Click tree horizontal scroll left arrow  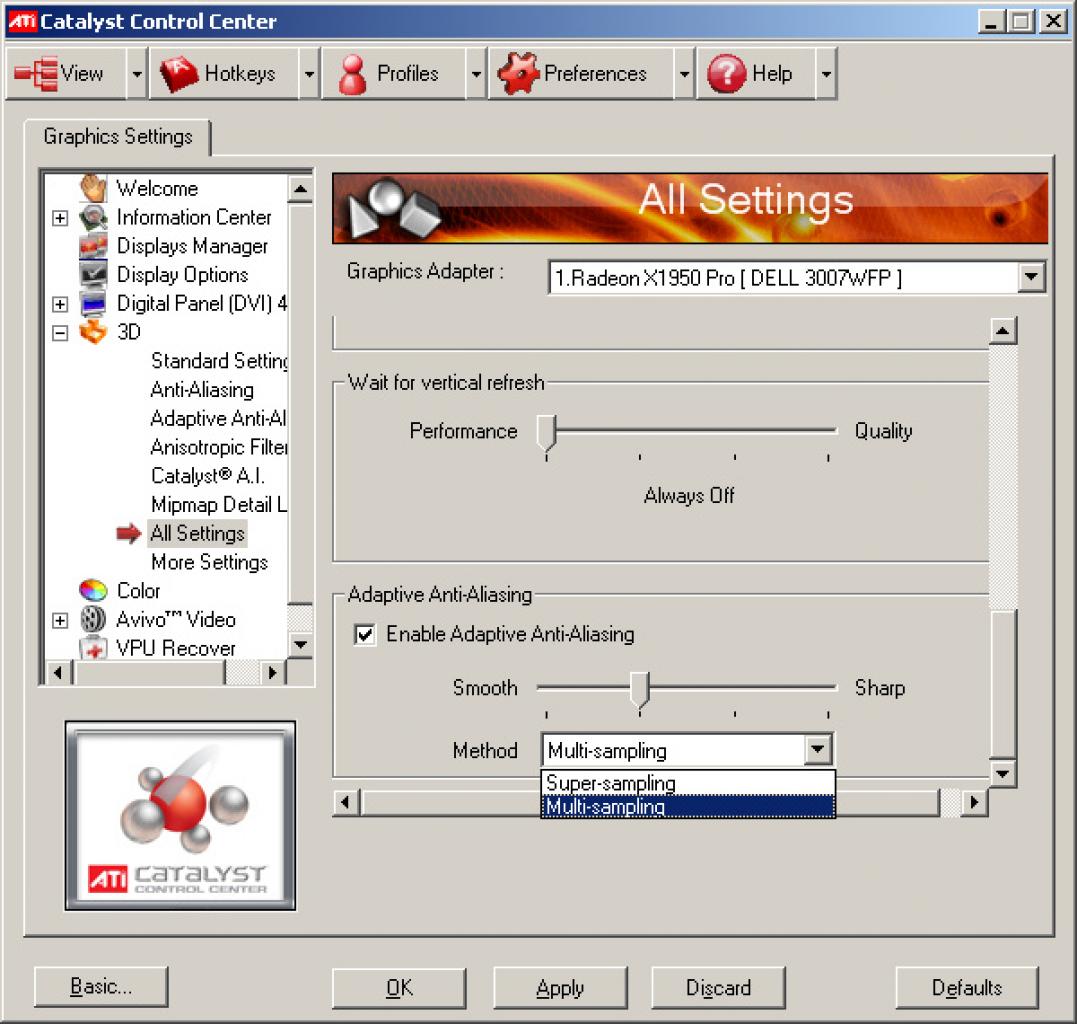pos(58,672)
